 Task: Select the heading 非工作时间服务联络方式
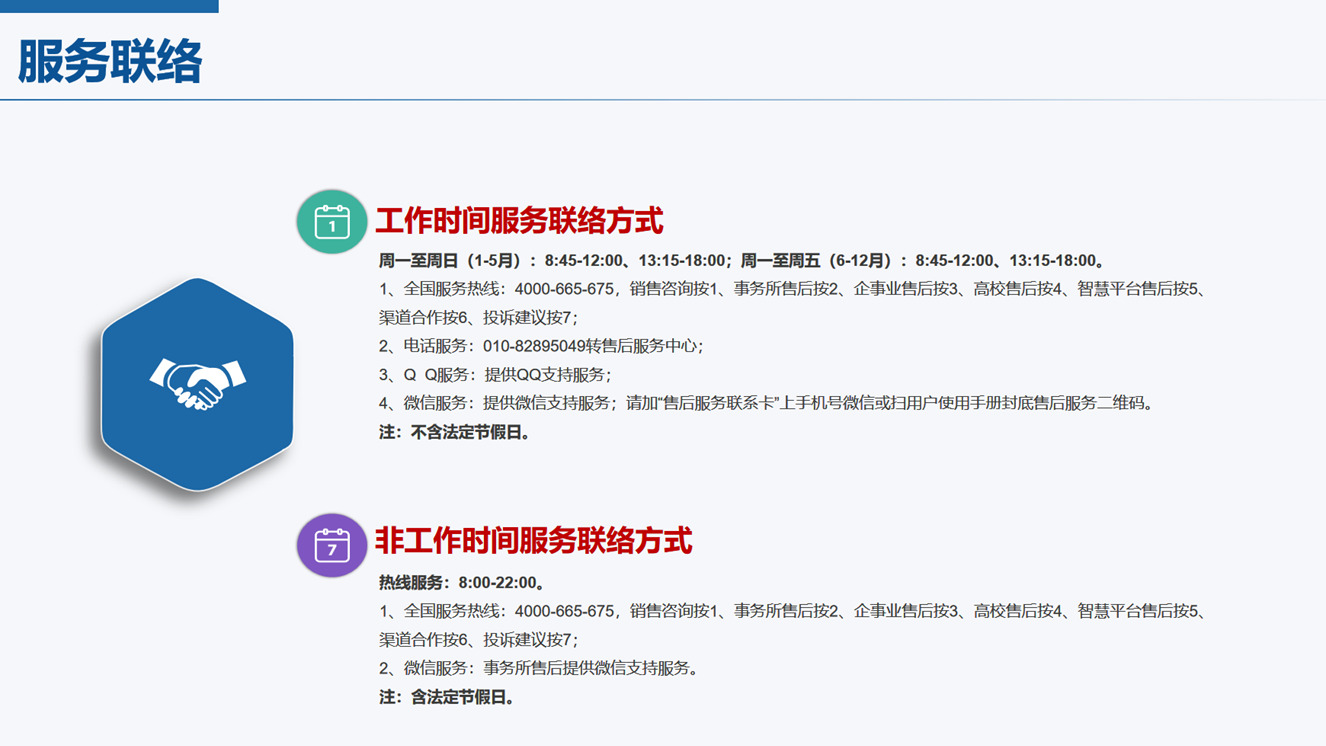coord(534,541)
